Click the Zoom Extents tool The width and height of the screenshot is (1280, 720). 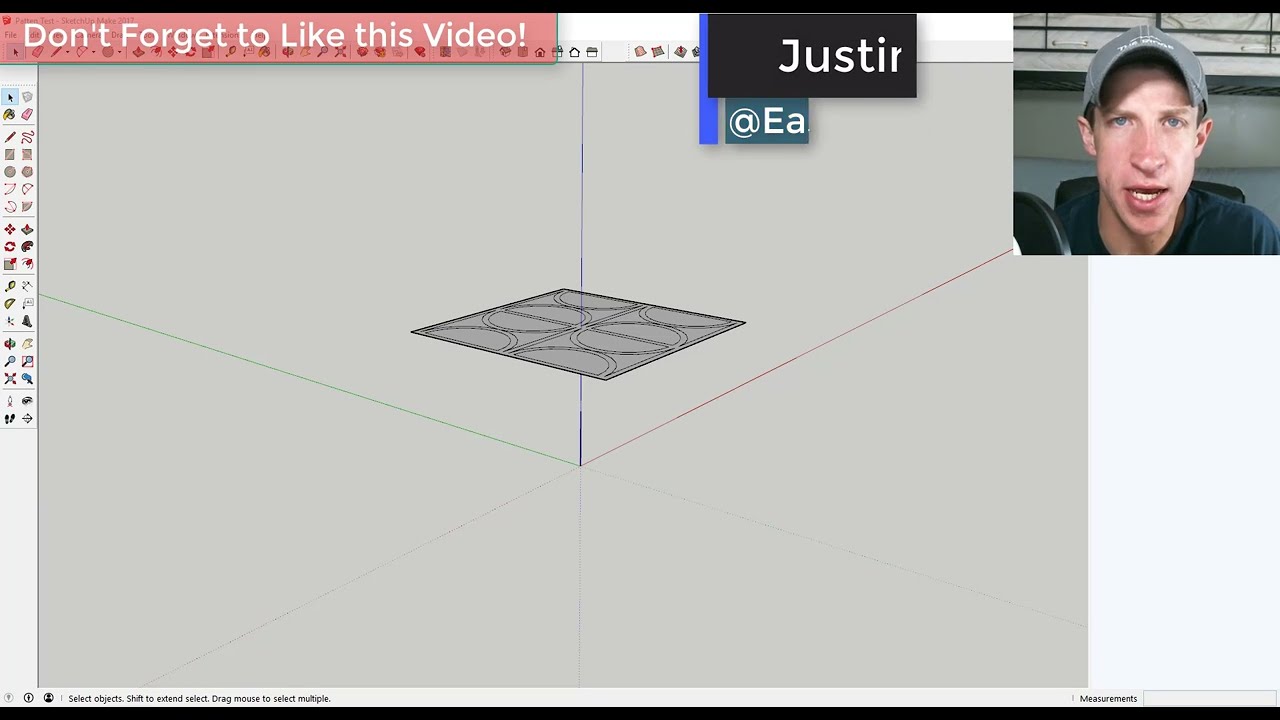(x=10, y=378)
